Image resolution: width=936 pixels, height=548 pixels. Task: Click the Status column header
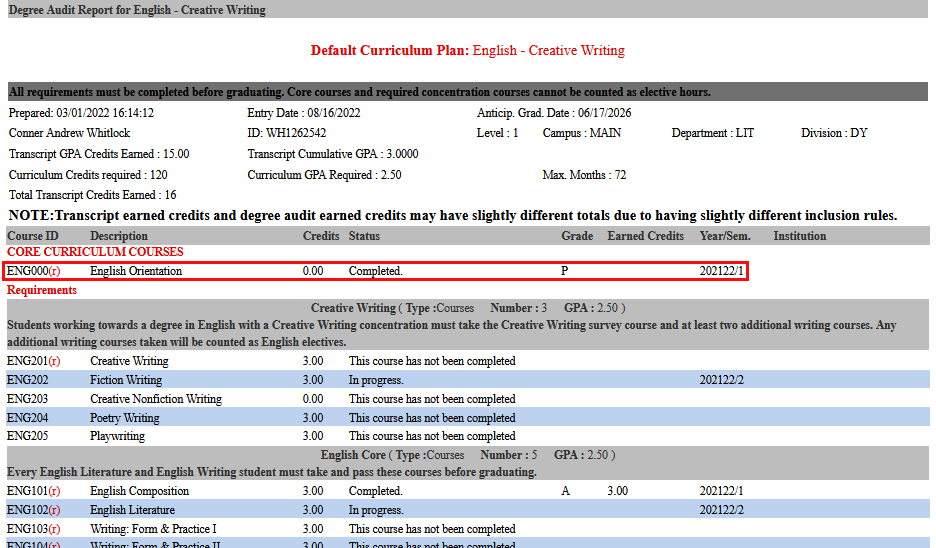coord(364,236)
